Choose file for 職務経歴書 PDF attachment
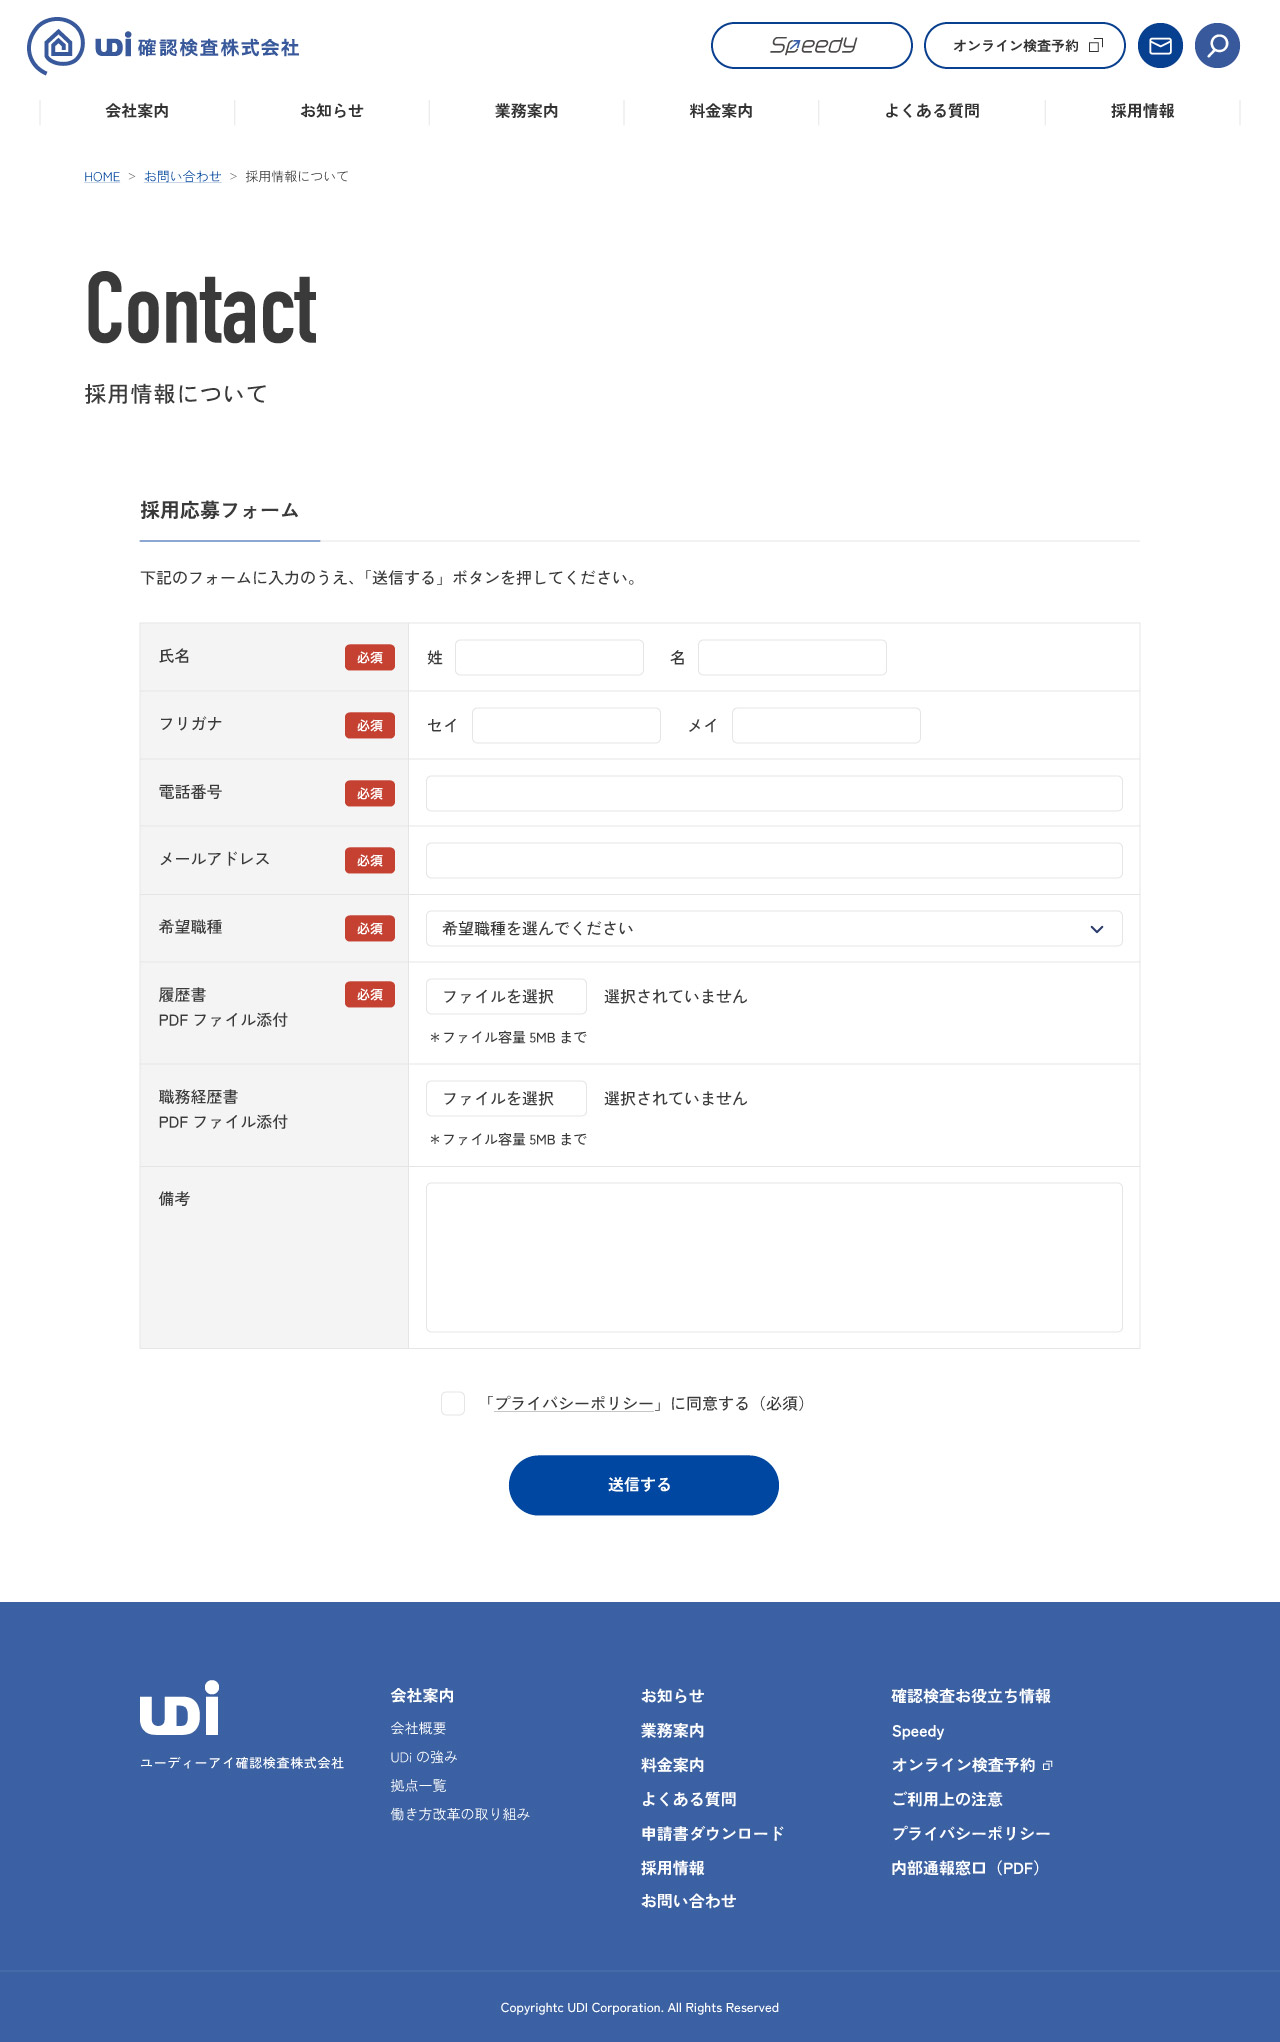Viewport: 1280px width, 2042px height. pos(506,1099)
